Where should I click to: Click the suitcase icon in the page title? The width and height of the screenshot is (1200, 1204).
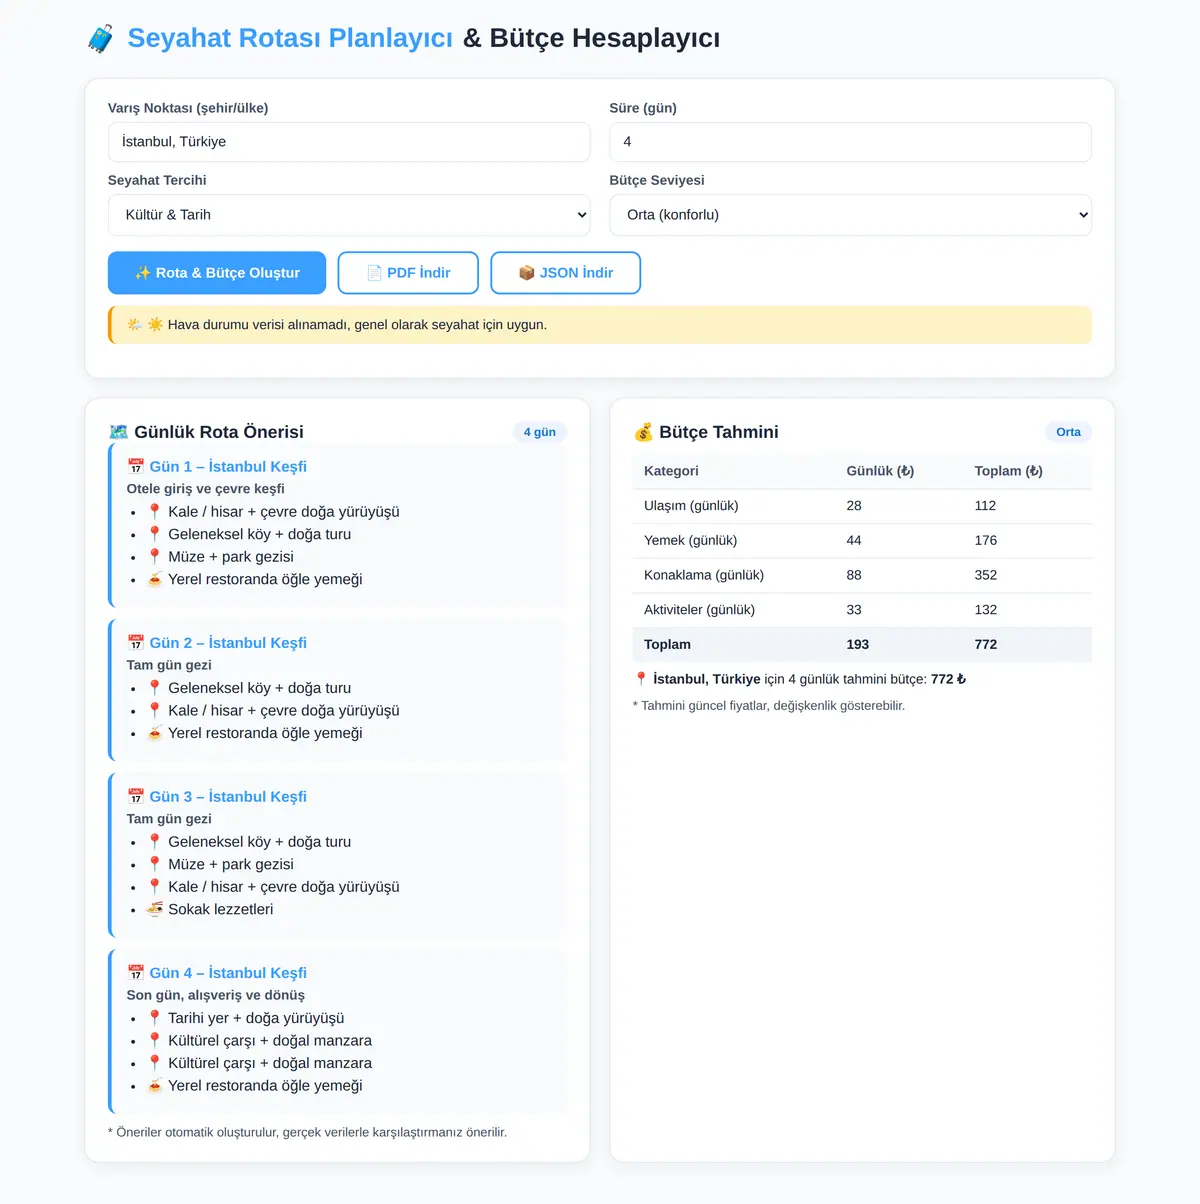101,39
